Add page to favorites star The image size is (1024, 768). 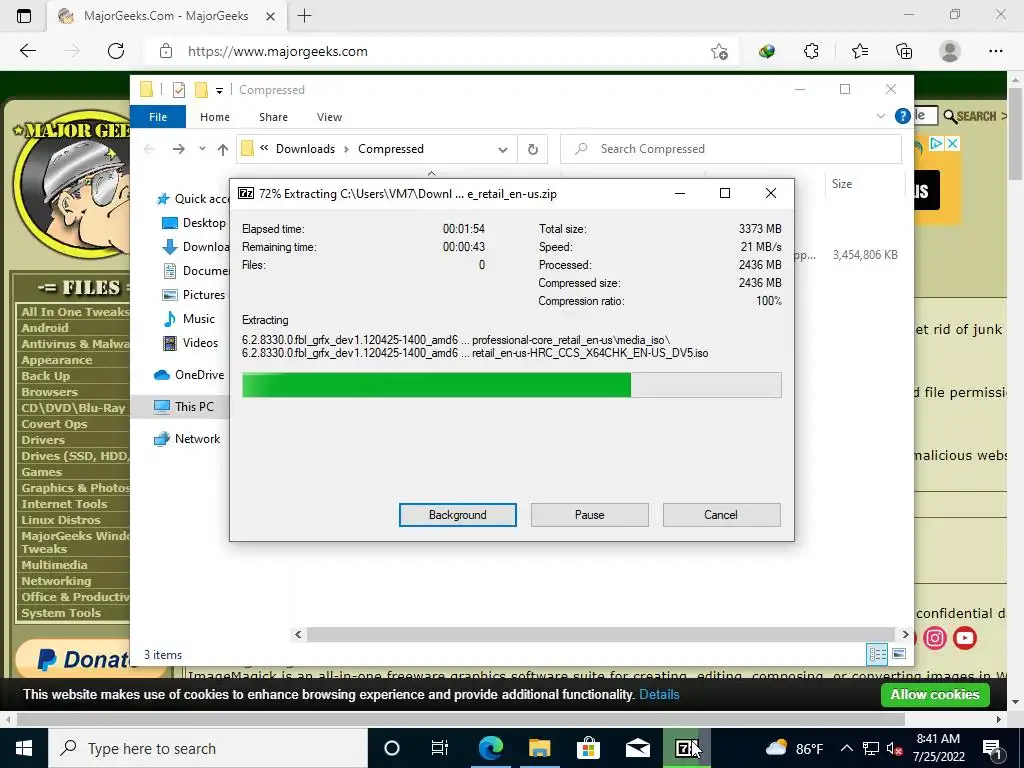[x=719, y=51]
